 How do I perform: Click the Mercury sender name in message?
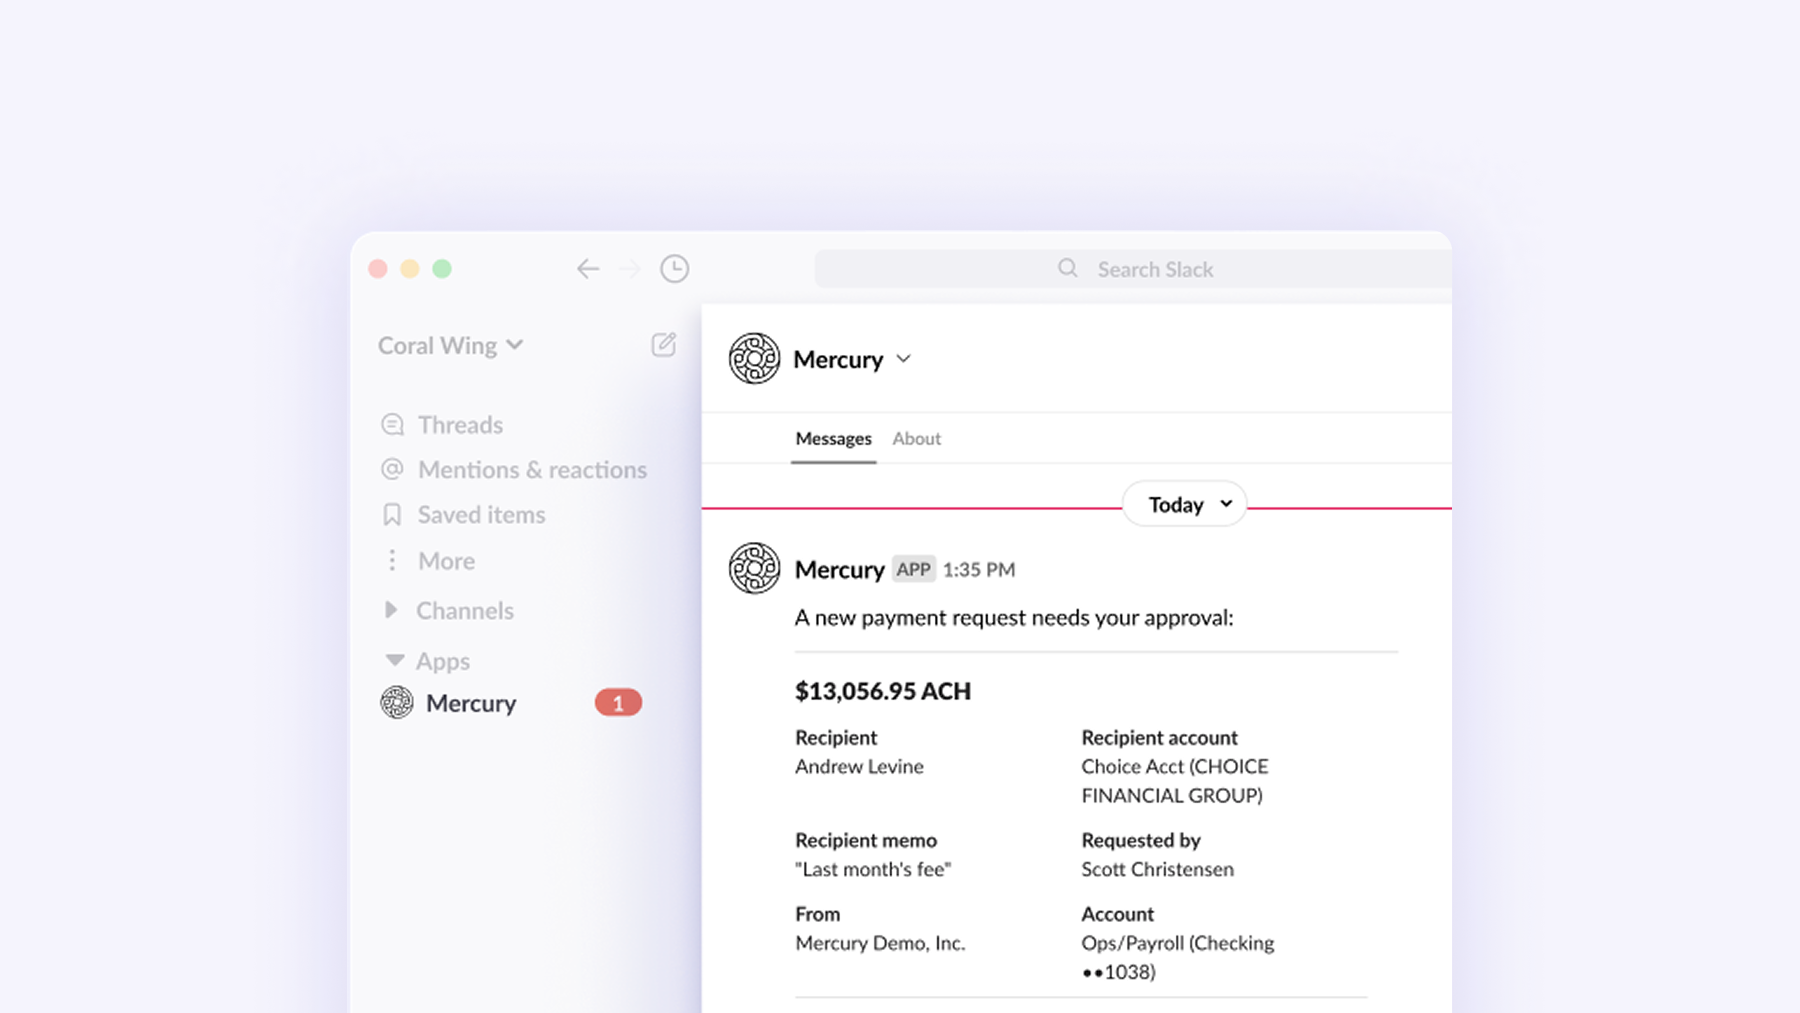coord(839,570)
